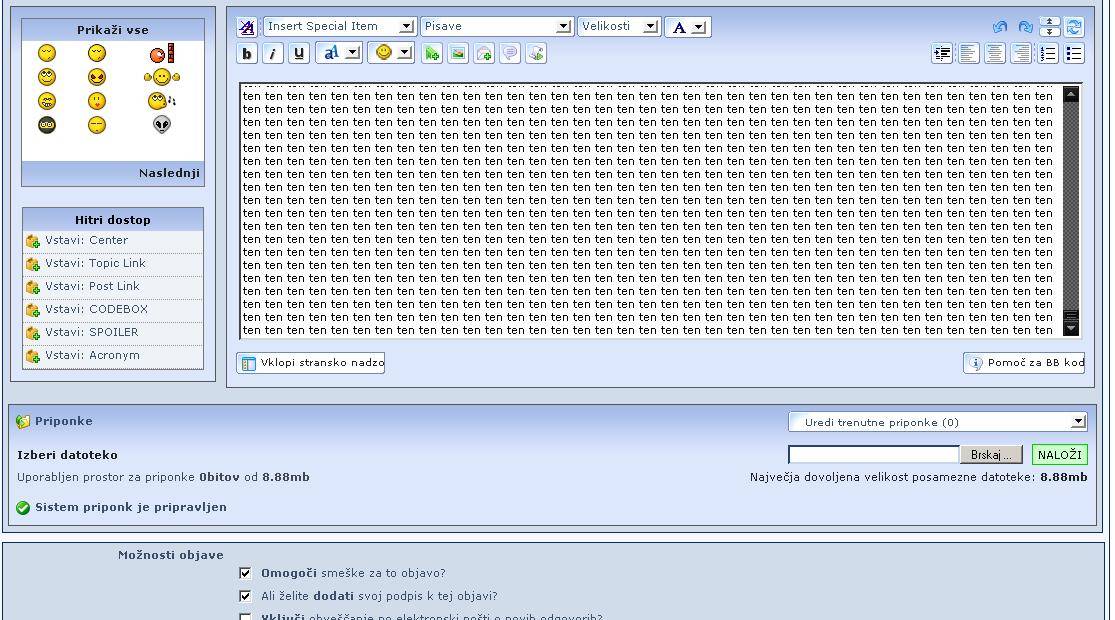Screen dimensions: 1115x620
Task: Shrink the editor with the up-arrow button
Action: pos(1050,22)
